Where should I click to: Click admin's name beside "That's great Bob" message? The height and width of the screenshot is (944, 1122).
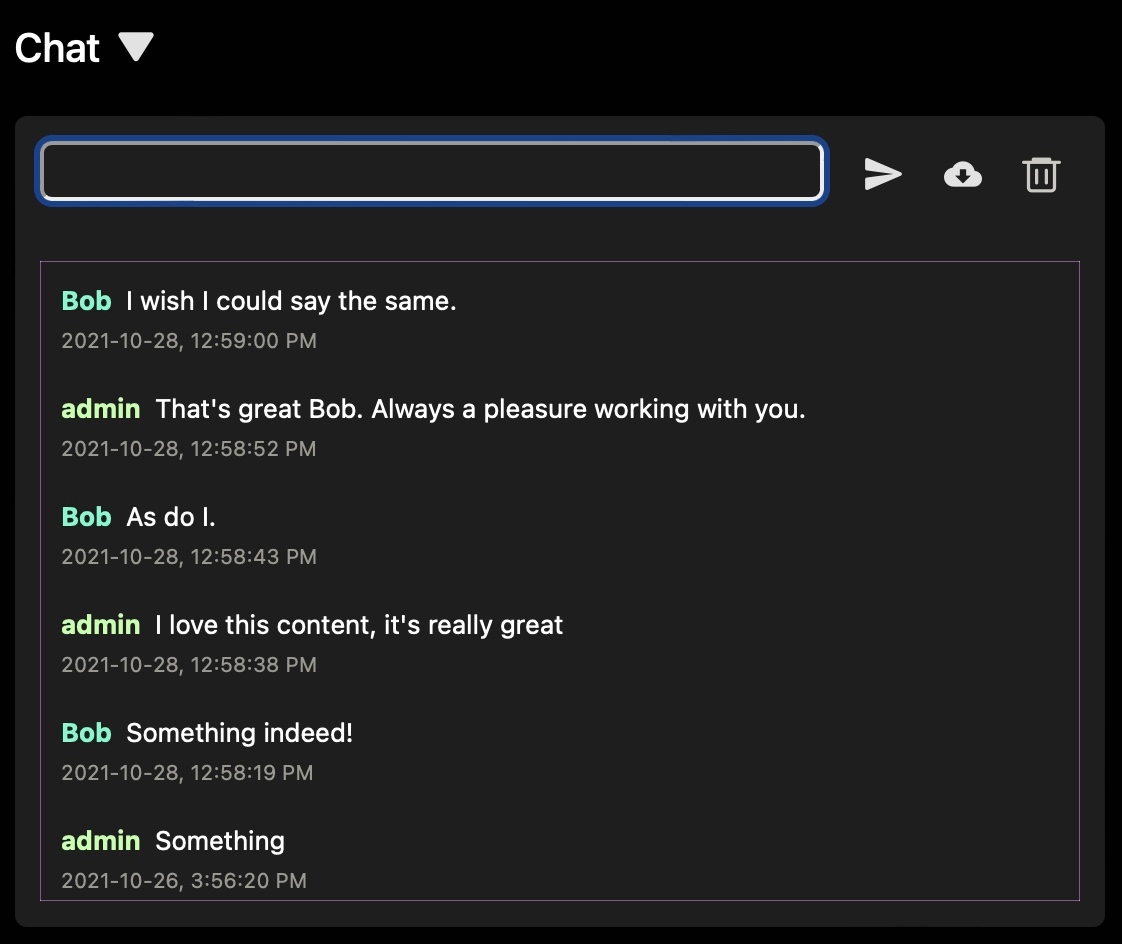click(100, 409)
